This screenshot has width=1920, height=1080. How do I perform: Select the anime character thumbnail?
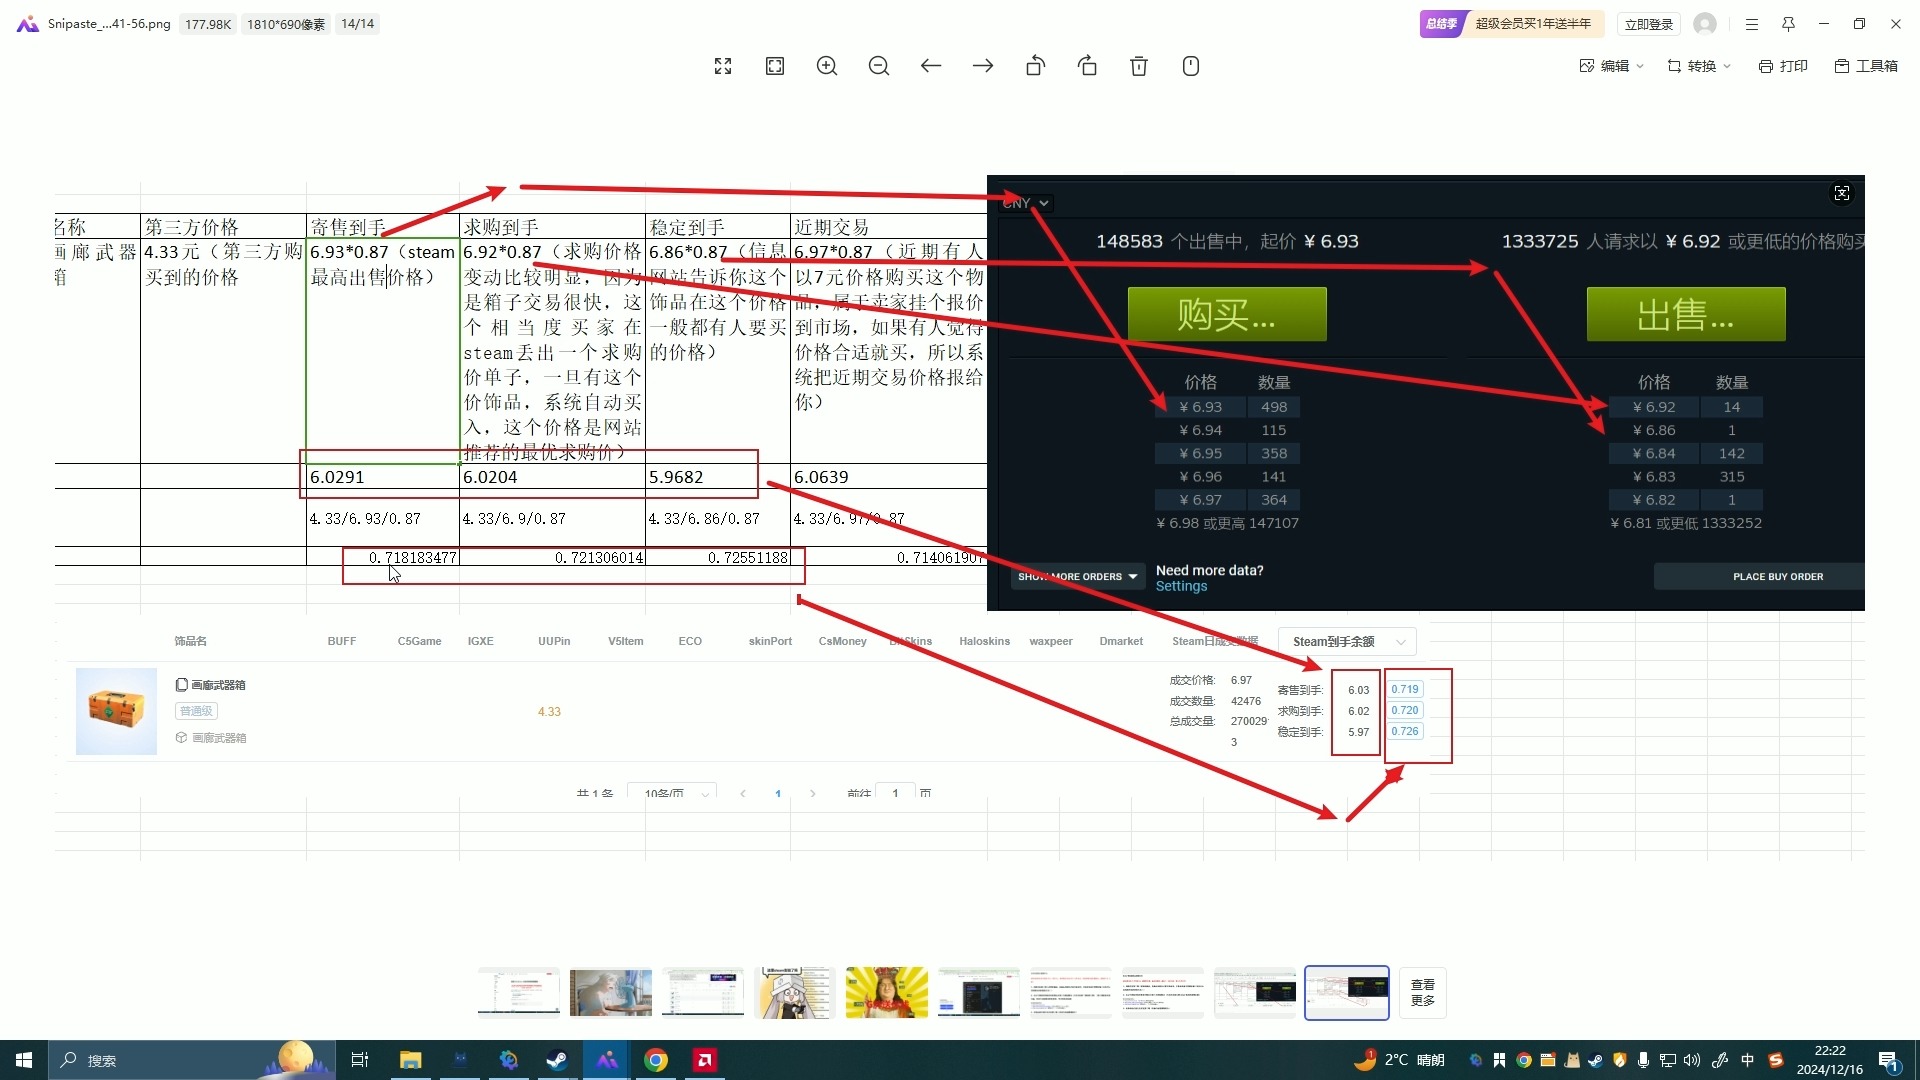click(x=795, y=992)
